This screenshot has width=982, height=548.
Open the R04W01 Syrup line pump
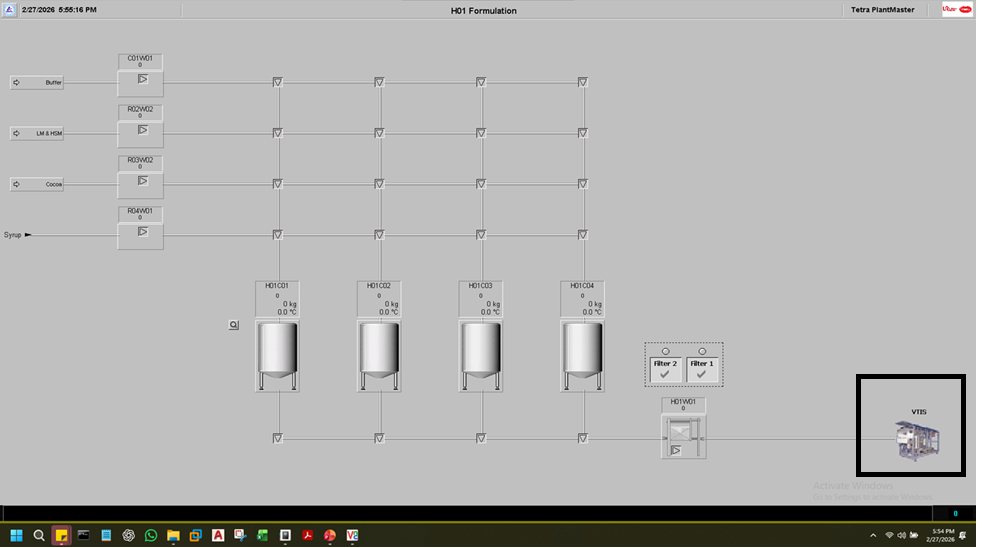point(142,232)
